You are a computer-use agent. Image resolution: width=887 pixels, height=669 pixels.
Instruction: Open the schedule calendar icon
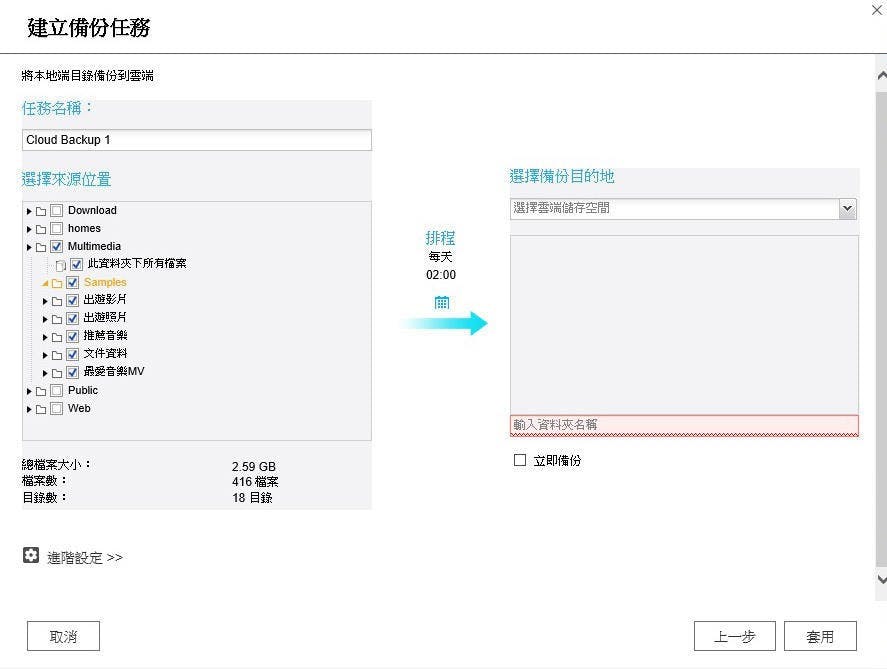pos(442,303)
